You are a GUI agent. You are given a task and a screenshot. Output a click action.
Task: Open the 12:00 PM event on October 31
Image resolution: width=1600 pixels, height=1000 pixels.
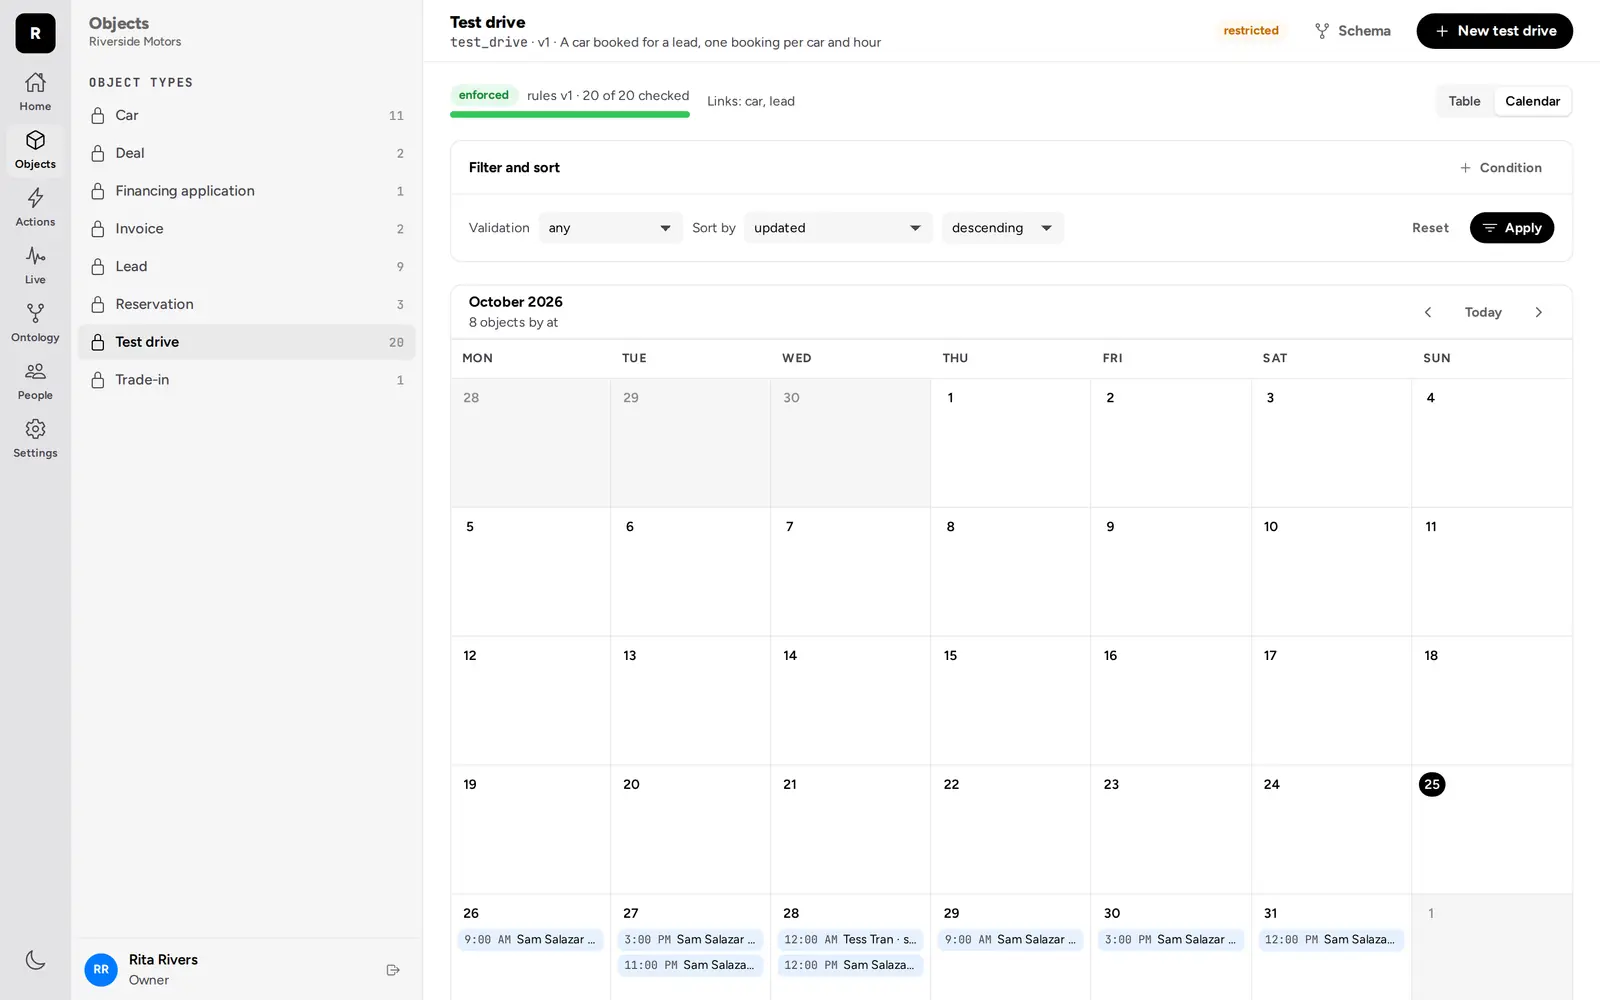pyautogui.click(x=1331, y=940)
